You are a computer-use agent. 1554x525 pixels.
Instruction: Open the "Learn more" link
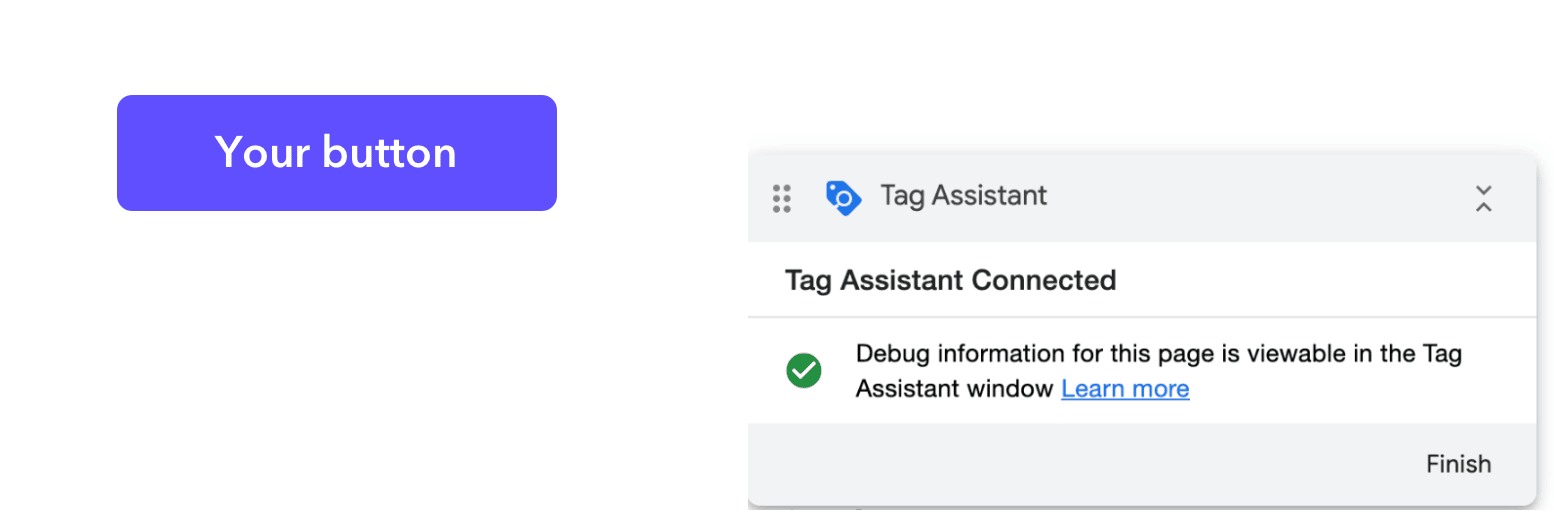(x=1125, y=388)
